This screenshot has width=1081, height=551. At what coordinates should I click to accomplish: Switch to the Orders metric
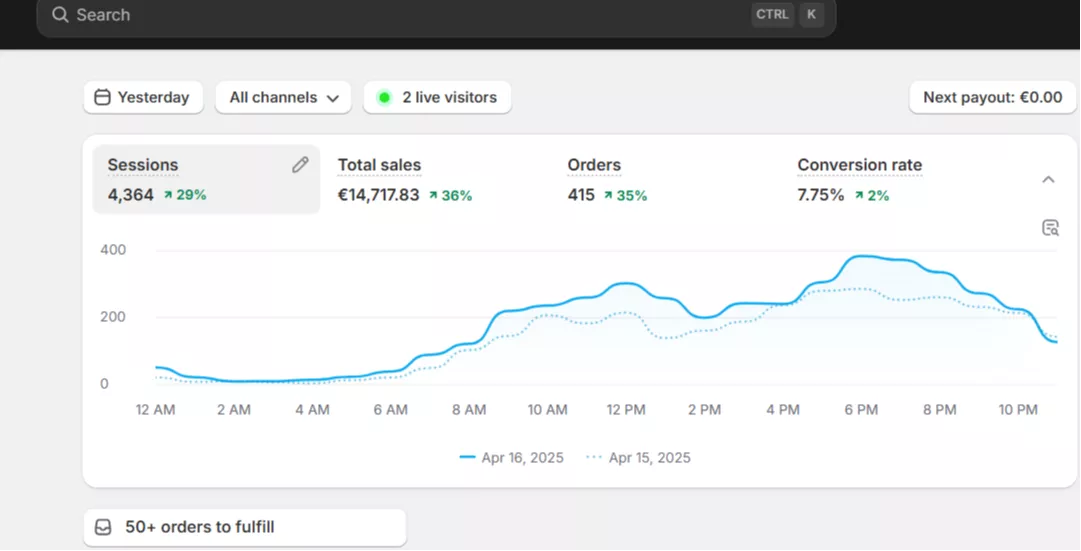click(x=607, y=180)
